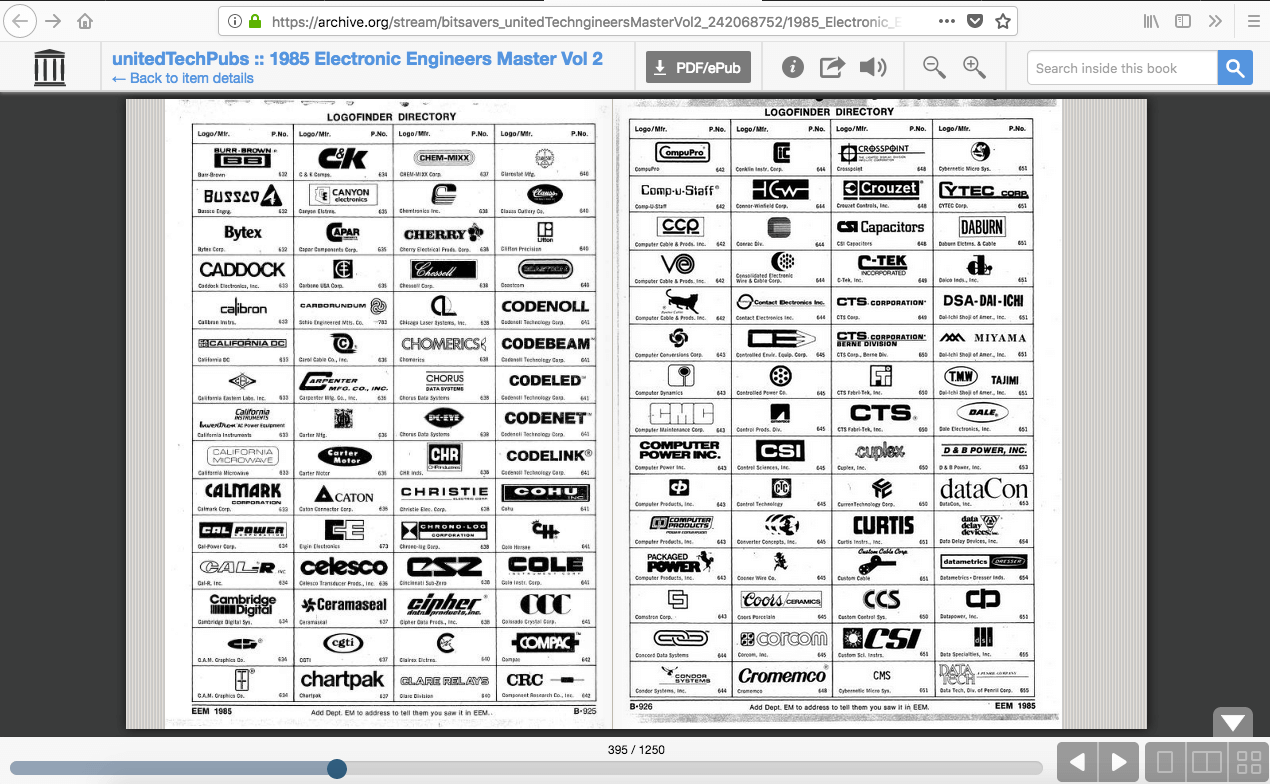
Task: Click the COMPAQ logo entry
Action: pyautogui.click(x=545, y=646)
